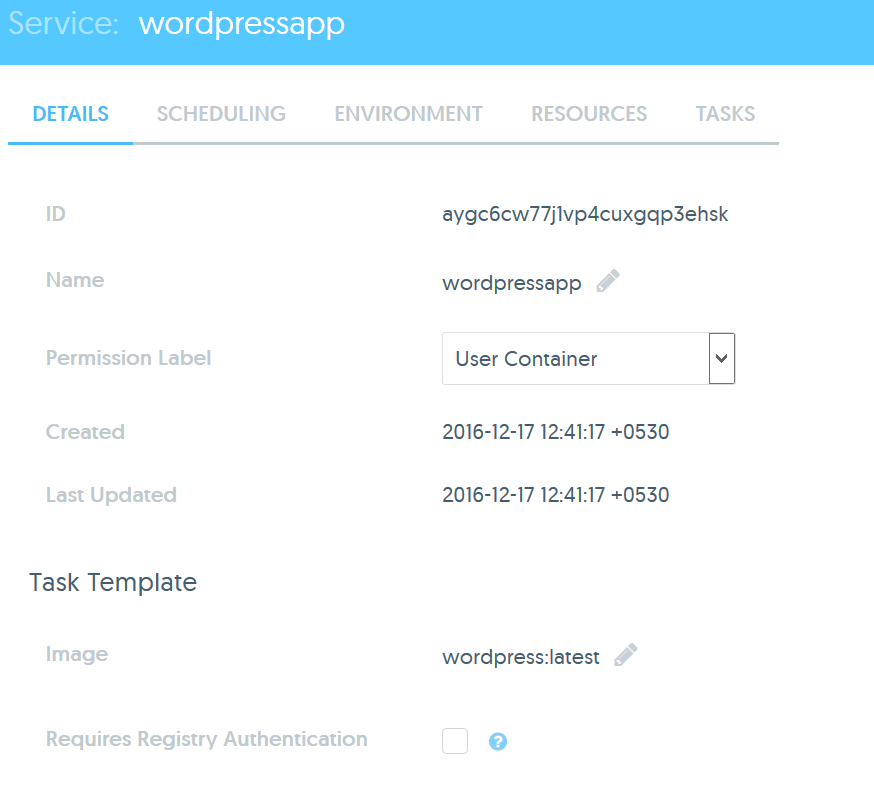Click the wordpressapp value in Name row
This screenshot has height=789, width=874.
pos(512,283)
